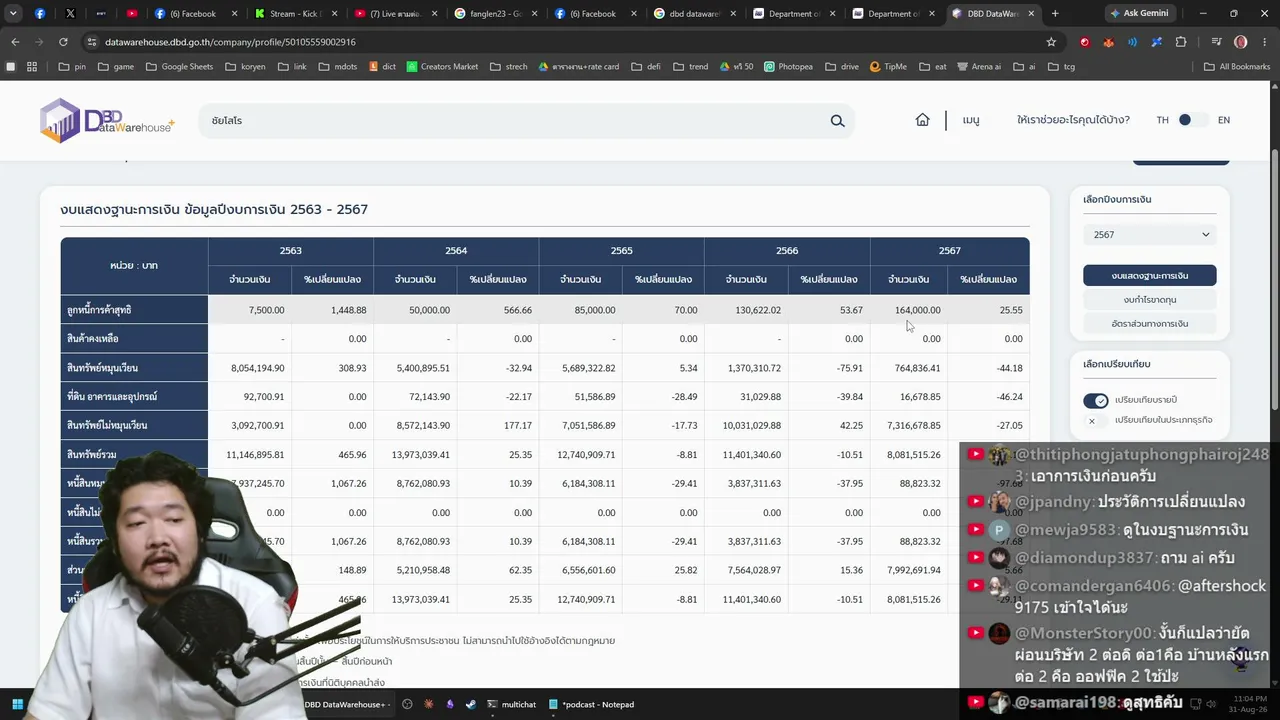Enable the เปรียบเทียบในประเภทธุรกิจ switch
Viewport: 1280px width, 720px height.
[1096, 421]
